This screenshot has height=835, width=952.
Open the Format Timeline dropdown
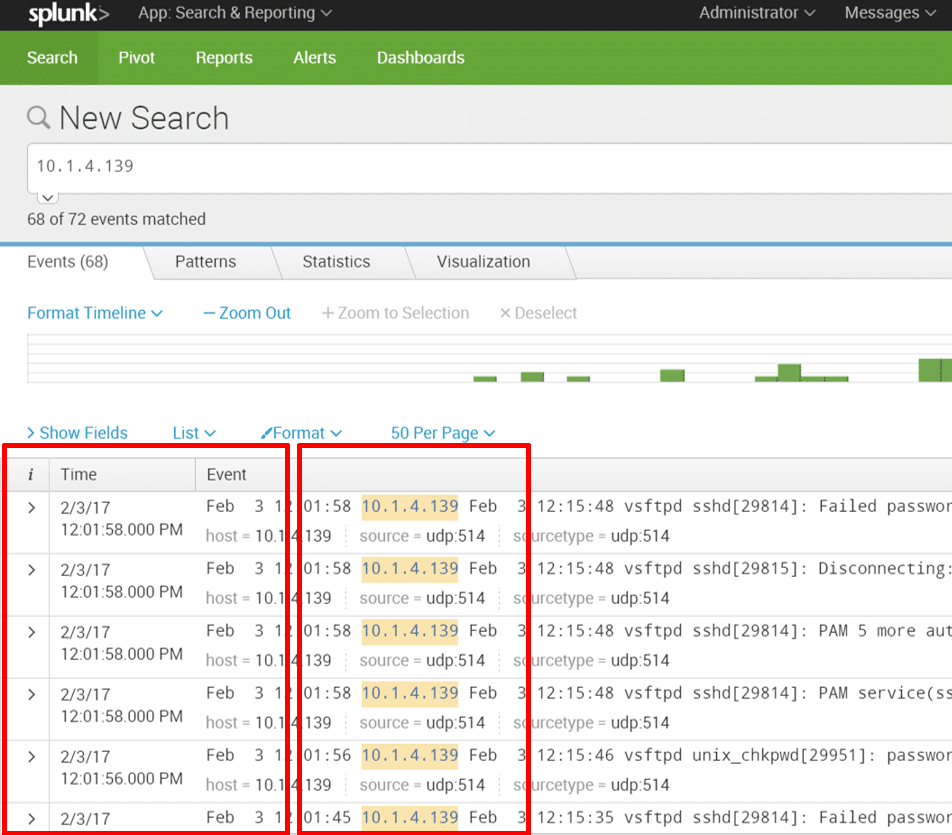95,313
